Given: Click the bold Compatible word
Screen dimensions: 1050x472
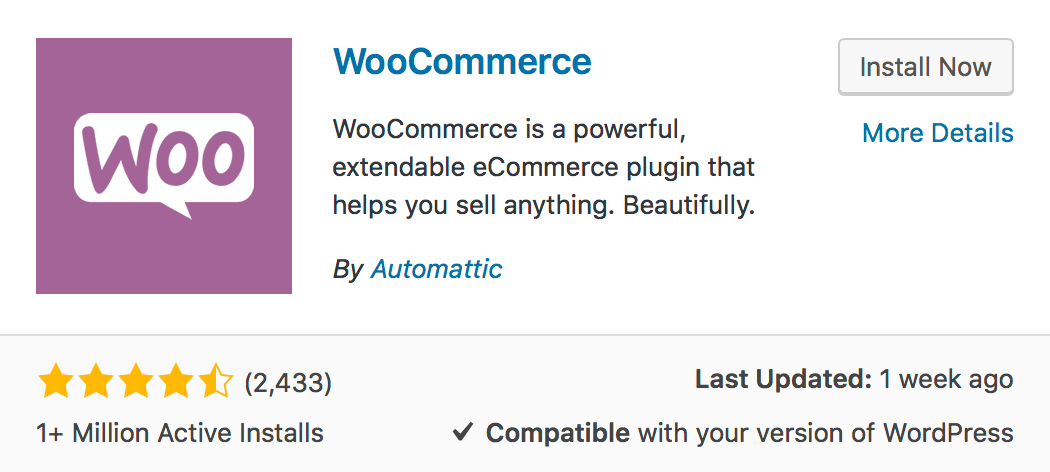Looking at the screenshot, I should [x=557, y=433].
